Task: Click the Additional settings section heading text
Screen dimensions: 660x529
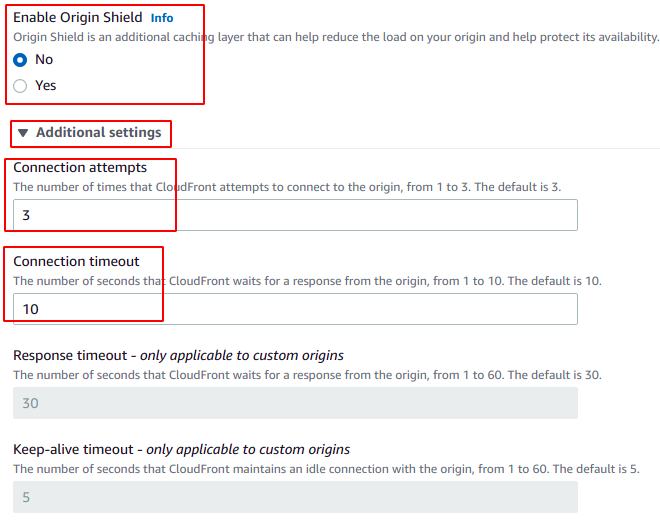Action: point(98,133)
